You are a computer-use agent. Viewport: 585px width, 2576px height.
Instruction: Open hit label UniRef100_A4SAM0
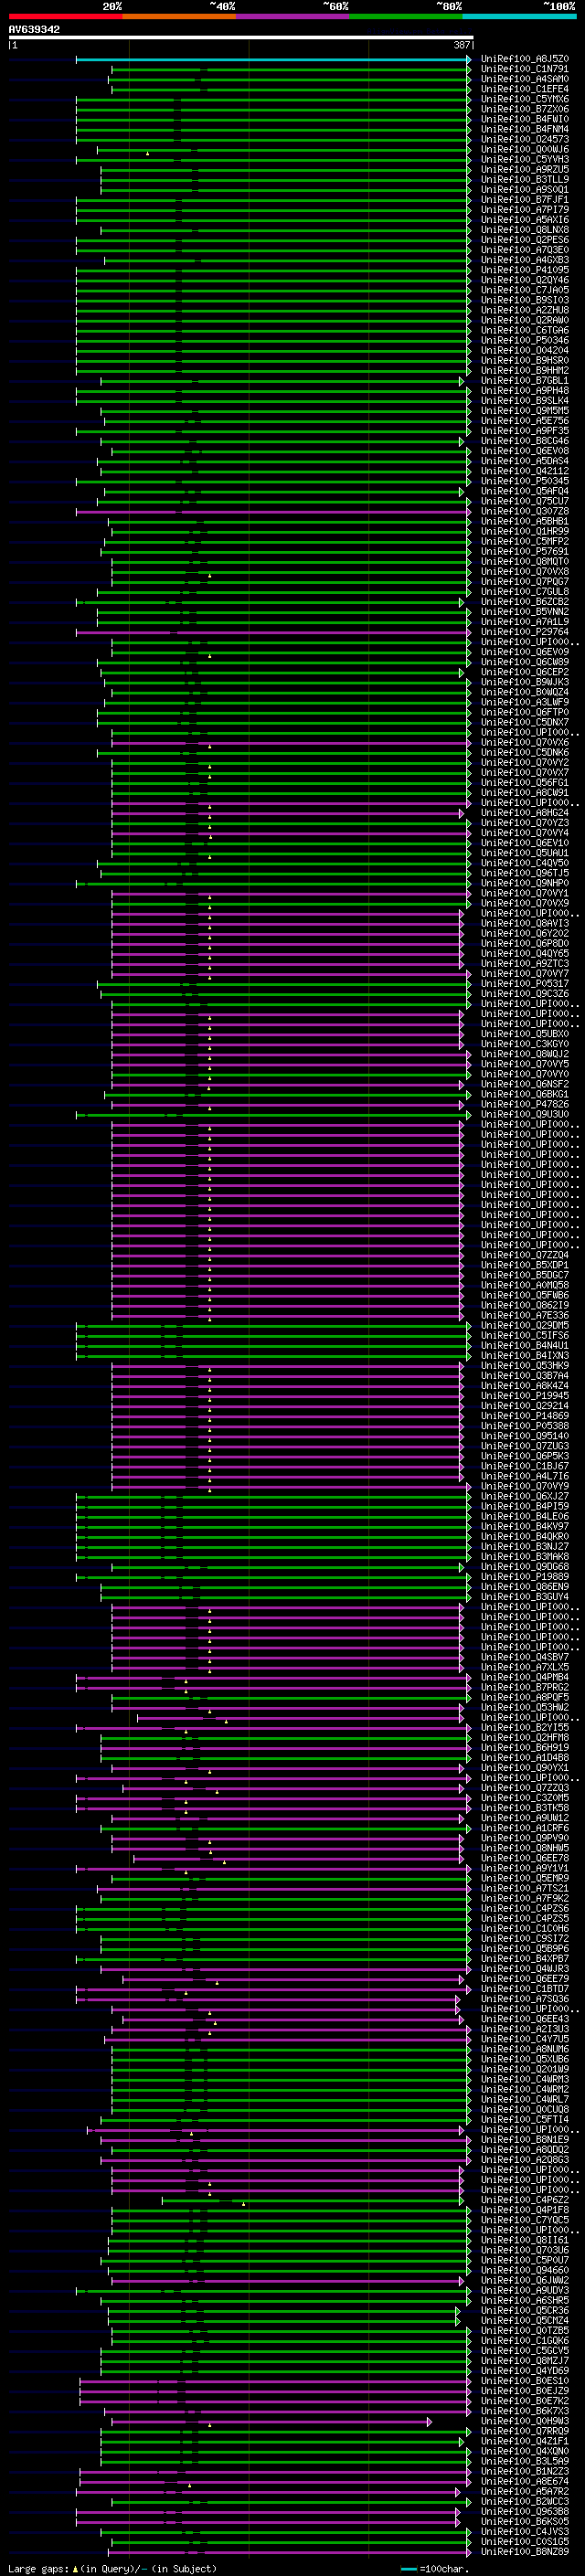point(525,79)
